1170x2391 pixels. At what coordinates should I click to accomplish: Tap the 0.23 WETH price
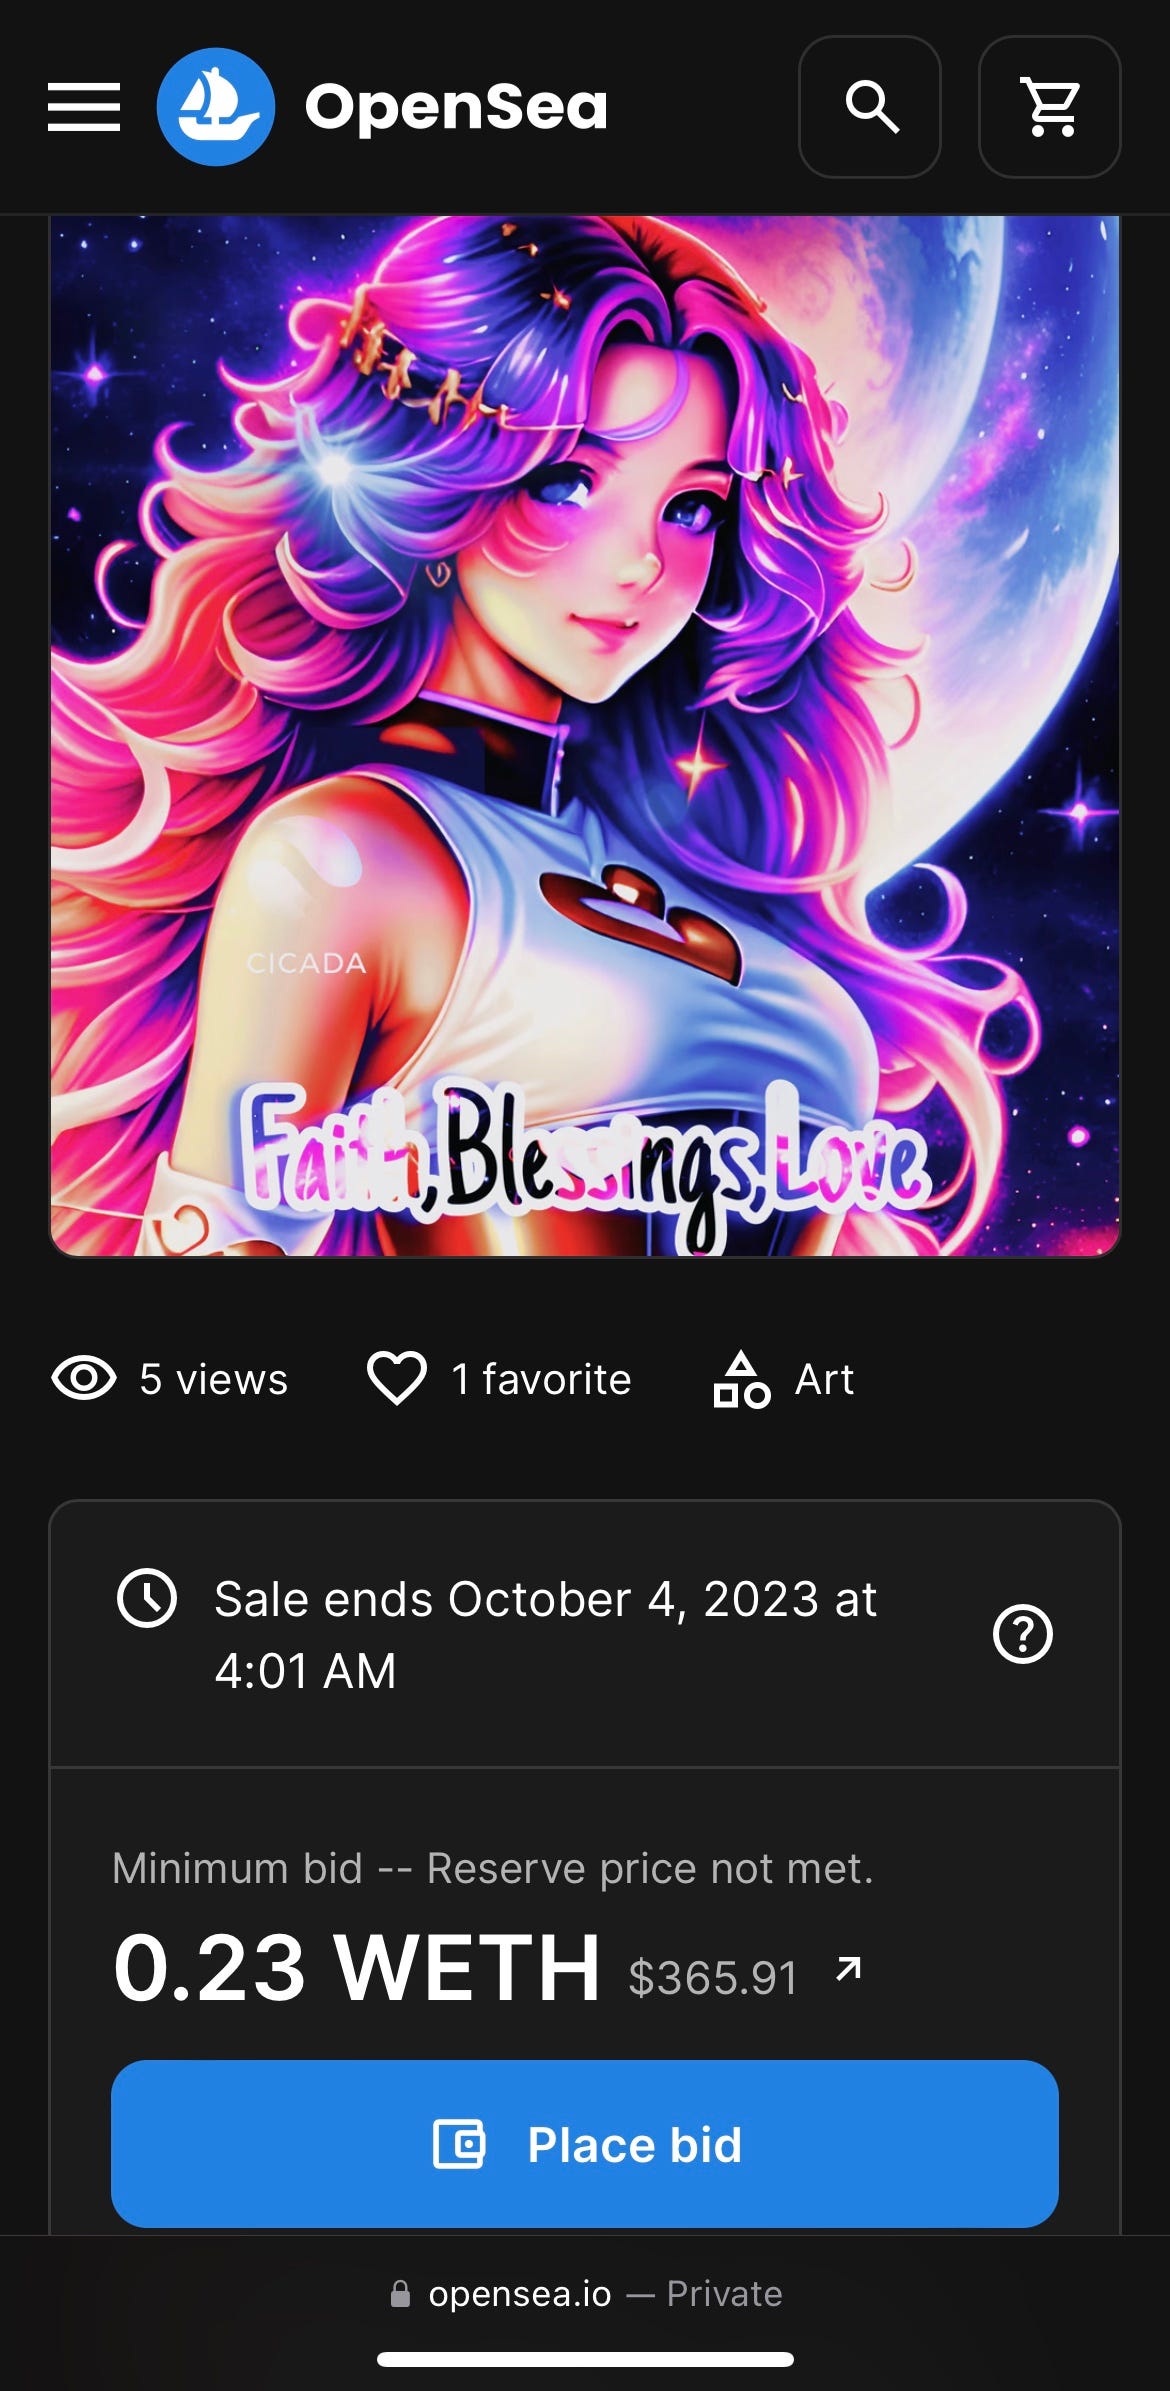pos(357,1968)
